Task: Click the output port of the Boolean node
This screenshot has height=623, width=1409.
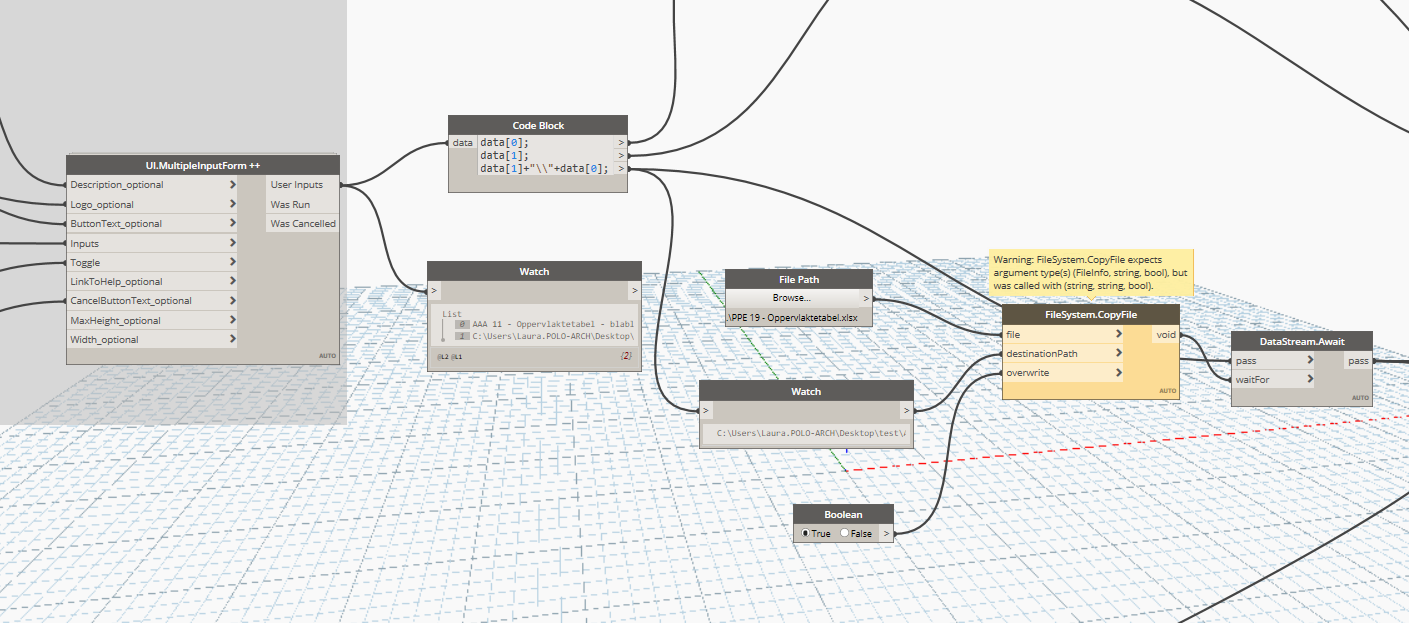Action: (885, 533)
